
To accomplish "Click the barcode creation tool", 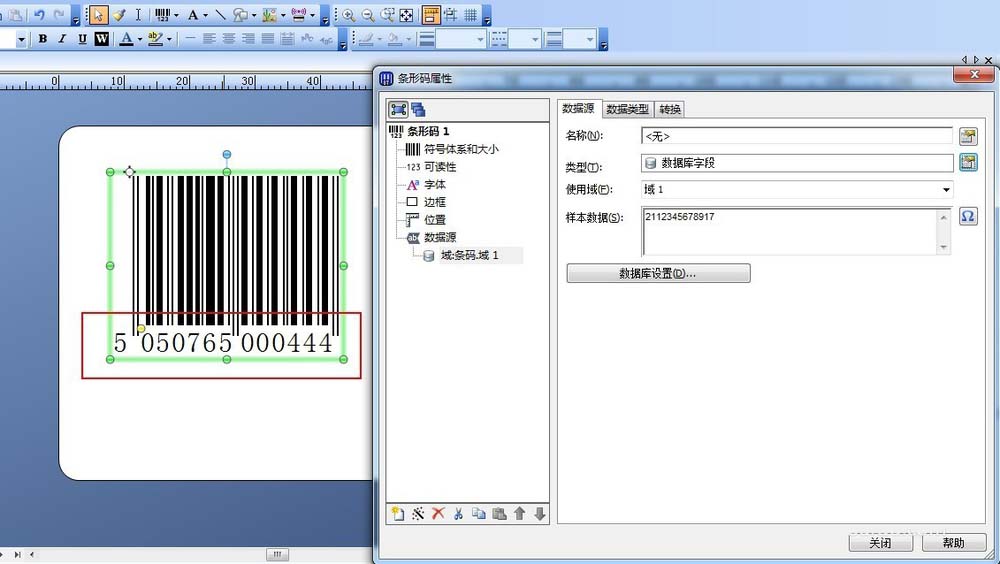I will [x=163, y=15].
